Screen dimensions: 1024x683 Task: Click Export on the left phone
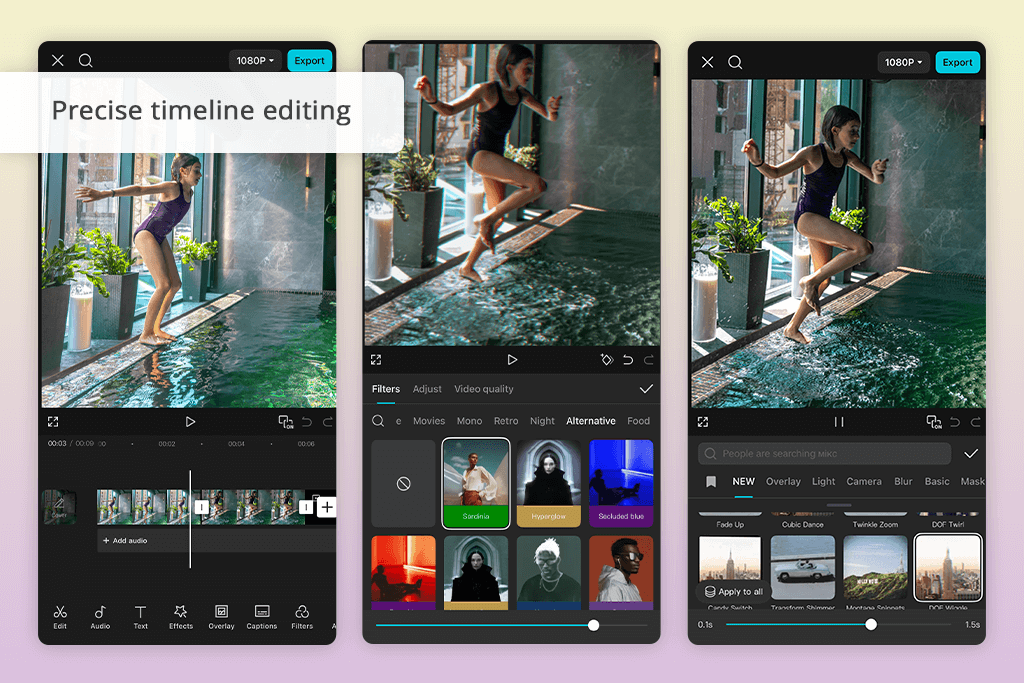[310, 60]
